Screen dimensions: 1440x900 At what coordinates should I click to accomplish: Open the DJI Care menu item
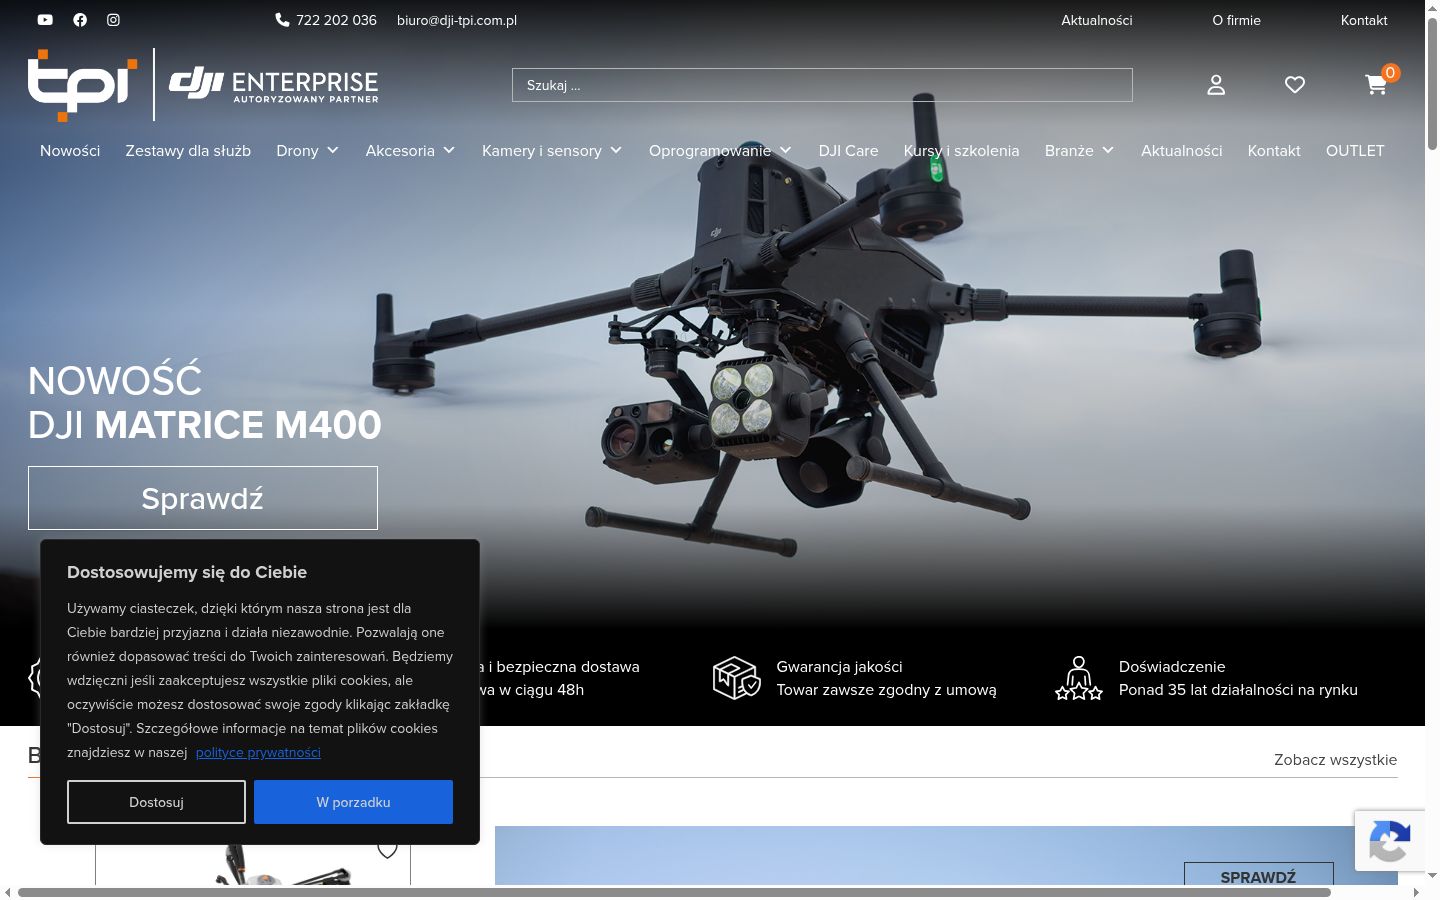pos(848,151)
